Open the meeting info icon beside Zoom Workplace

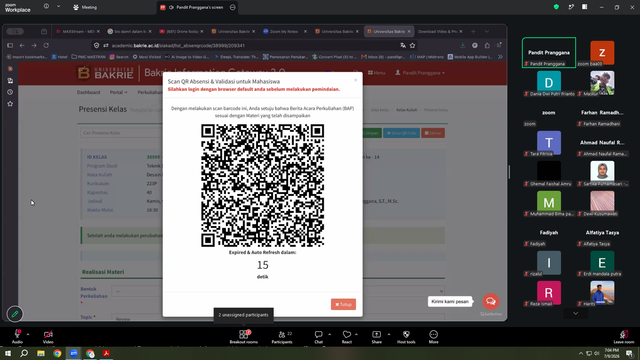[46, 7]
